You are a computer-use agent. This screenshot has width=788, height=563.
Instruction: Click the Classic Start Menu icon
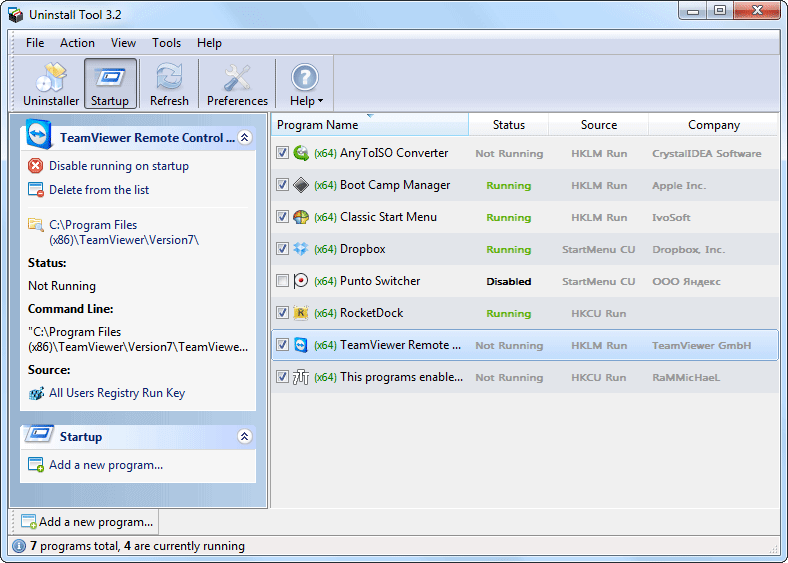click(301, 217)
